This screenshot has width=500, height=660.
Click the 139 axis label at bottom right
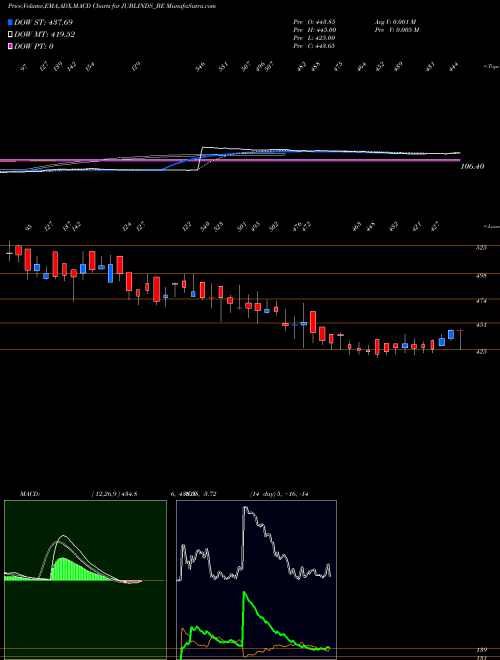(482, 650)
